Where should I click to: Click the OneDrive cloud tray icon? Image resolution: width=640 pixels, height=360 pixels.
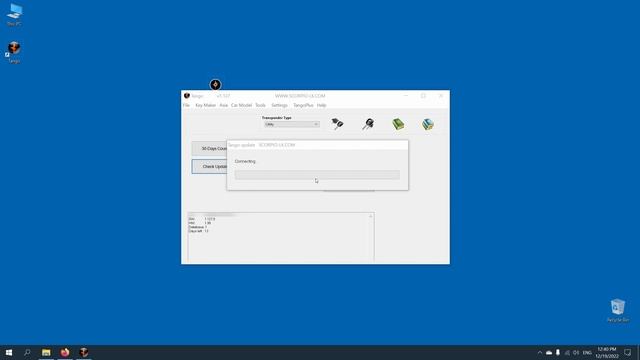tap(549, 353)
